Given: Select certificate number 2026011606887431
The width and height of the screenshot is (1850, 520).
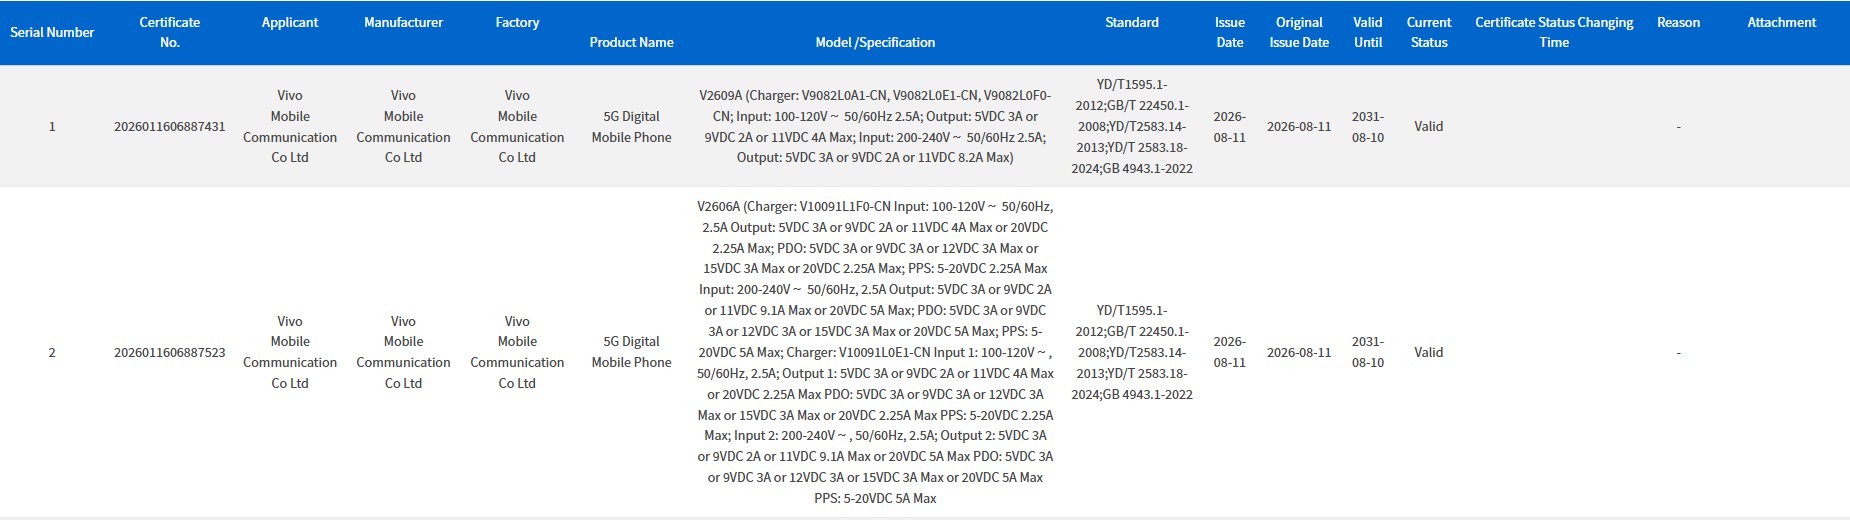Looking at the screenshot, I should tap(170, 126).
